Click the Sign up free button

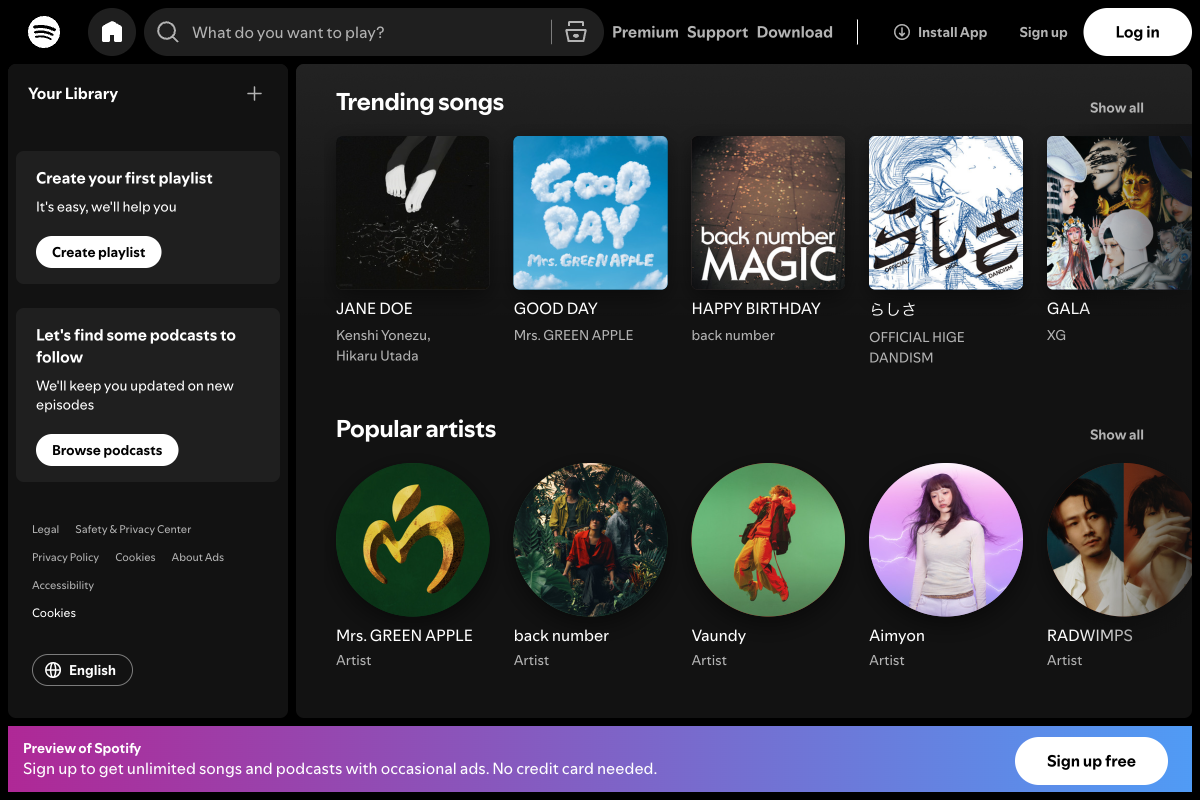pos(1090,761)
